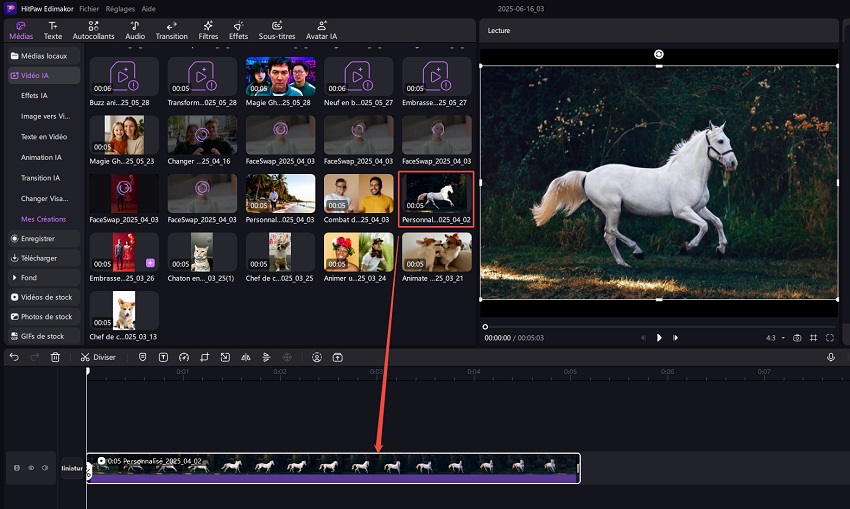The image size is (850, 509).
Task: Open the Télécharger sidebar section
Action: [44, 258]
